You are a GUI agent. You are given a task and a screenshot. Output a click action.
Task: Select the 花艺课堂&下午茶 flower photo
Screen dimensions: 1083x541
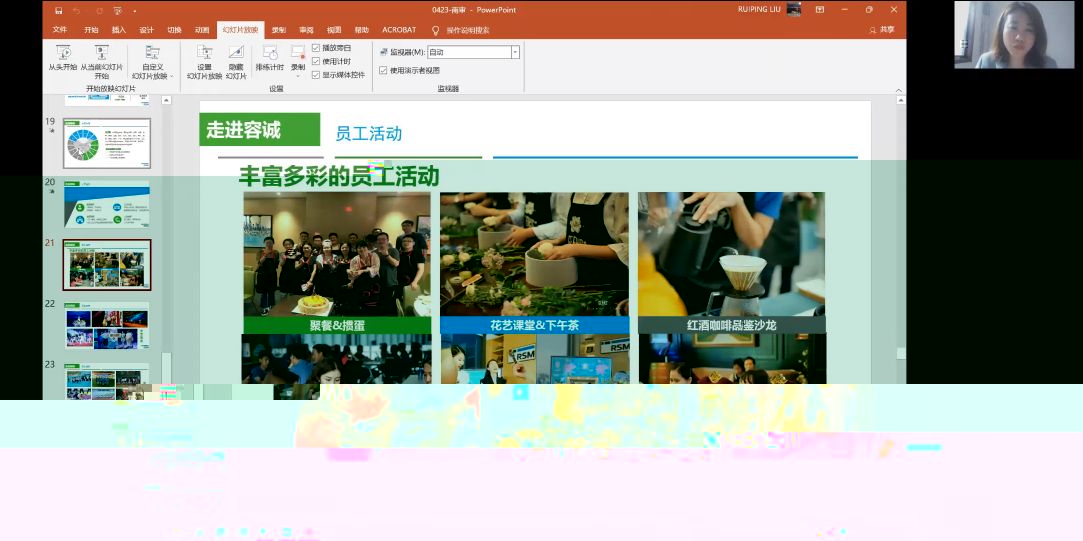point(535,254)
